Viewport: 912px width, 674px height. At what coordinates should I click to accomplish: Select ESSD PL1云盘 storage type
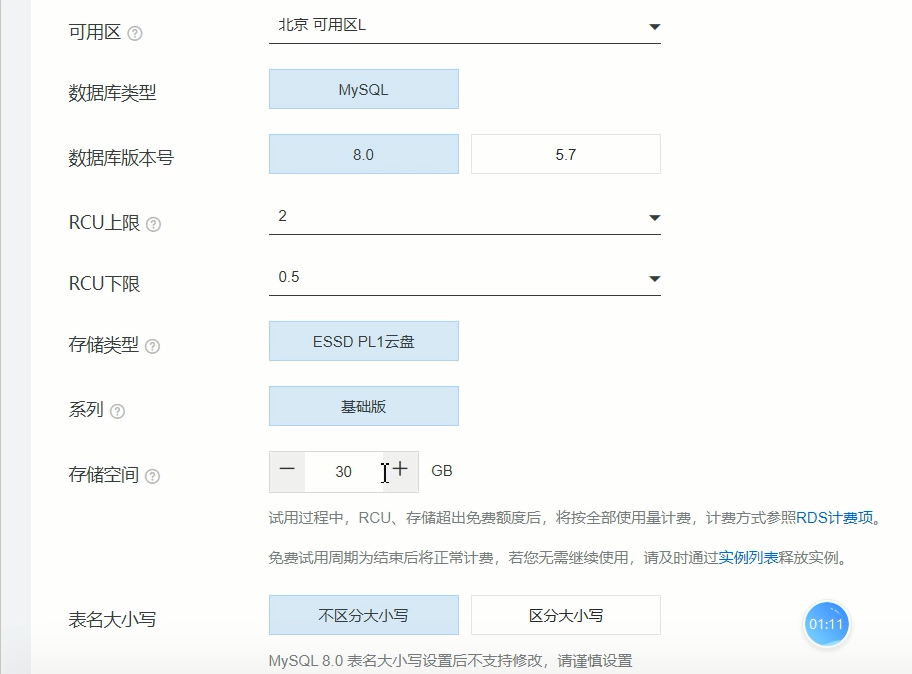pyautogui.click(x=363, y=341)
